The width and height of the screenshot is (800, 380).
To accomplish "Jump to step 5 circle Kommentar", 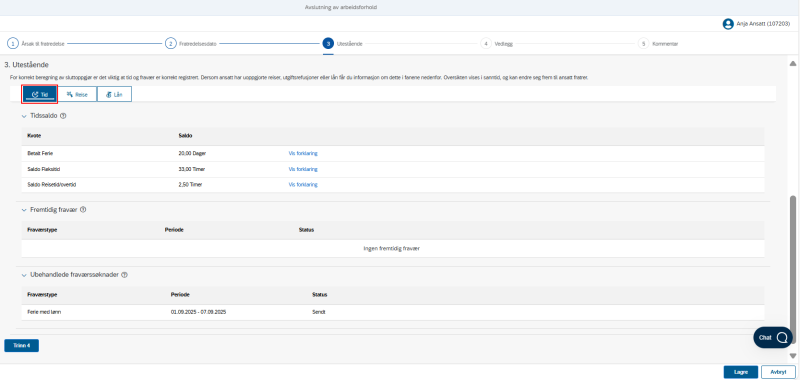I will pyautogui.click(x=643, y=44).
